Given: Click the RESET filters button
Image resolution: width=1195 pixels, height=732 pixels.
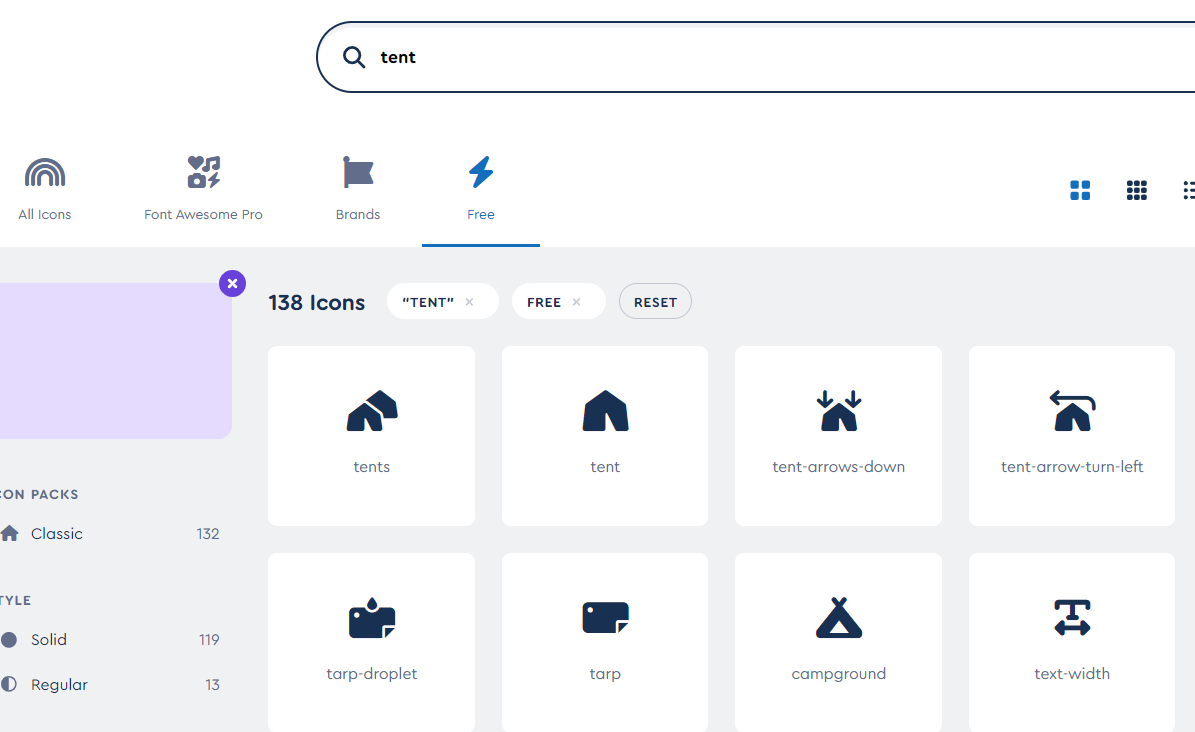Looking at the screenshot, I should 655,301.
